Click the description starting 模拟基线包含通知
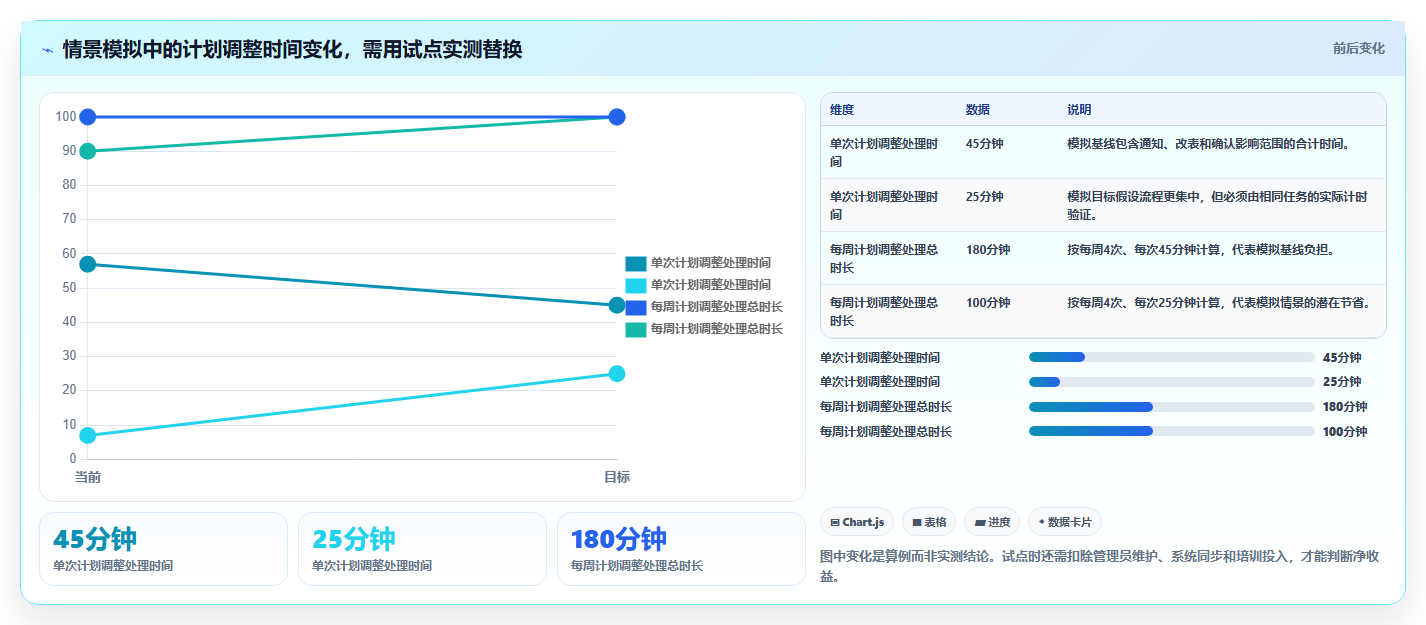Viewport: 1426px width, 625px height. (1208, 143)
